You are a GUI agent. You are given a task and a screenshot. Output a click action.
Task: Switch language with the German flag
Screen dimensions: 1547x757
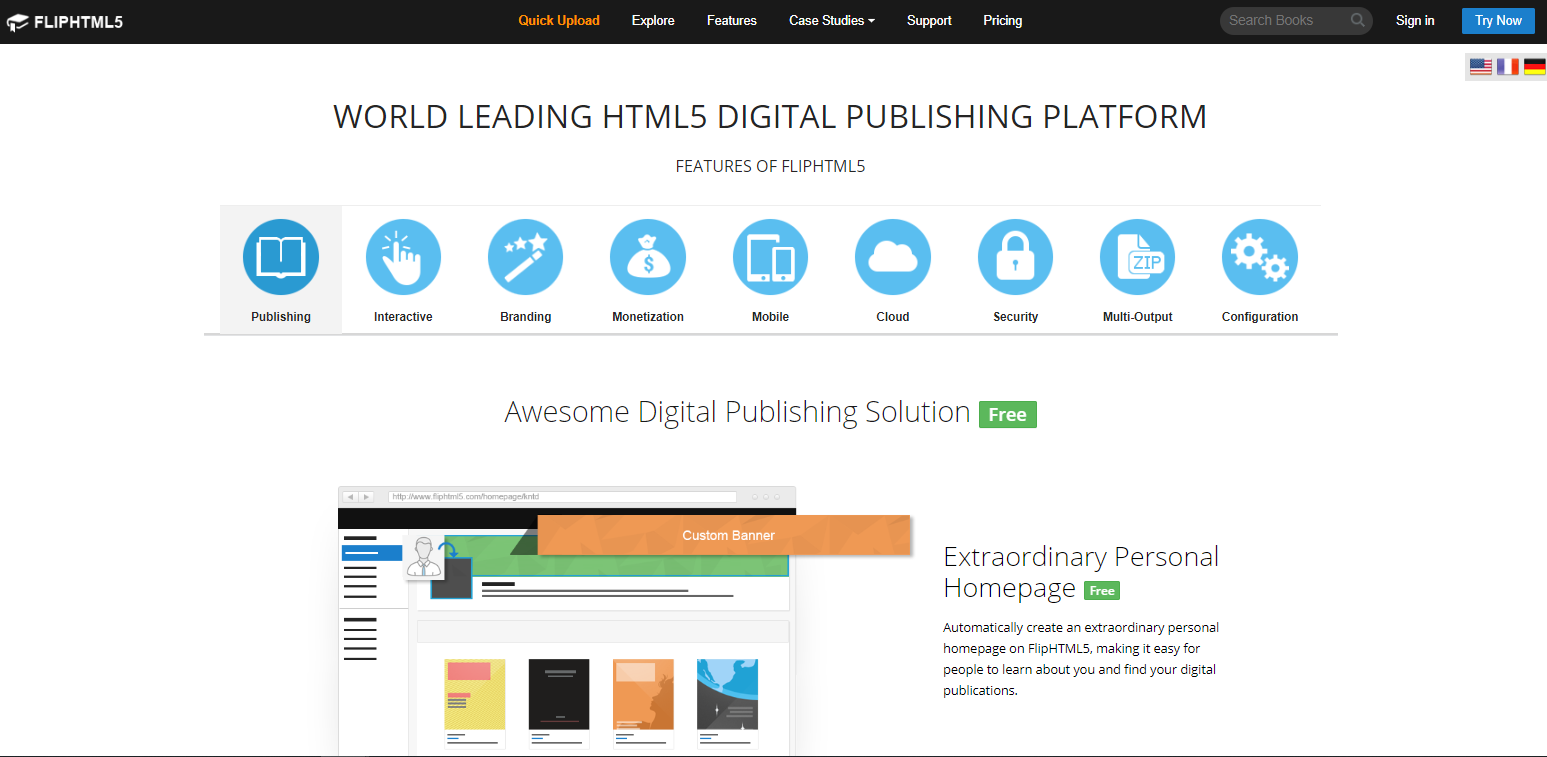tap(1535, 67)
